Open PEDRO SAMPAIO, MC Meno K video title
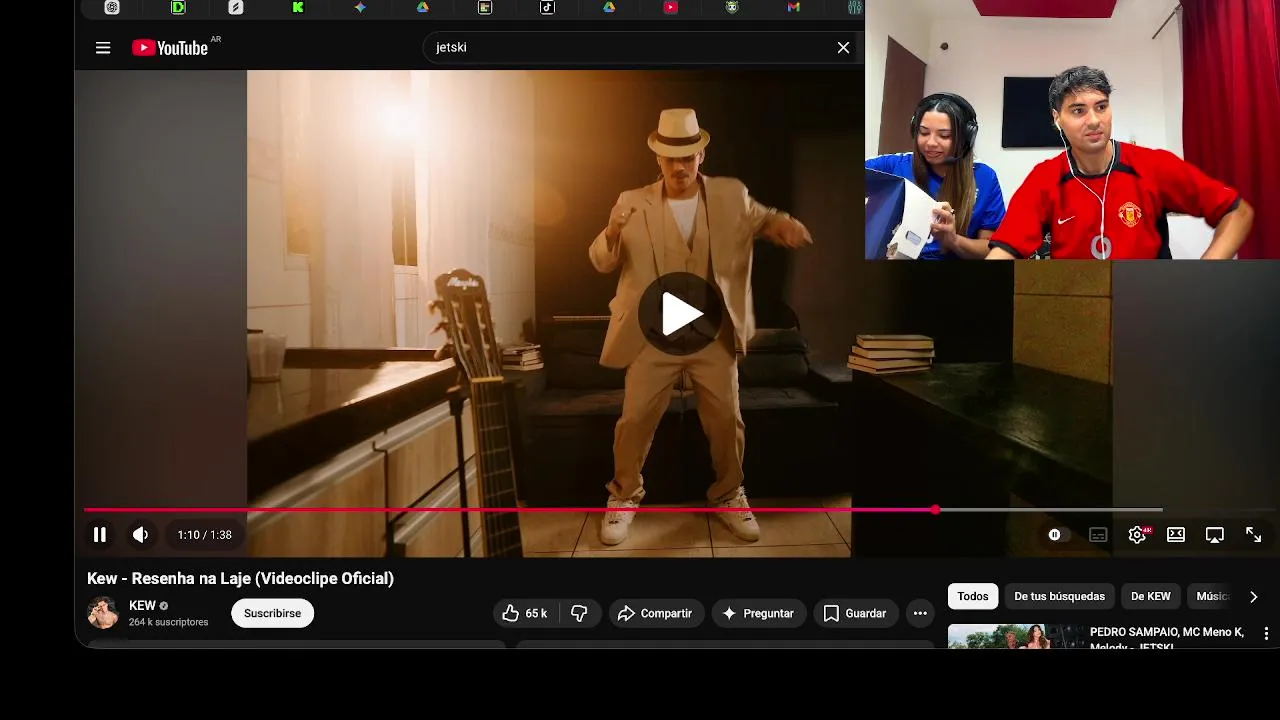Screen dimensions: 1280x720 point(1167,638)
